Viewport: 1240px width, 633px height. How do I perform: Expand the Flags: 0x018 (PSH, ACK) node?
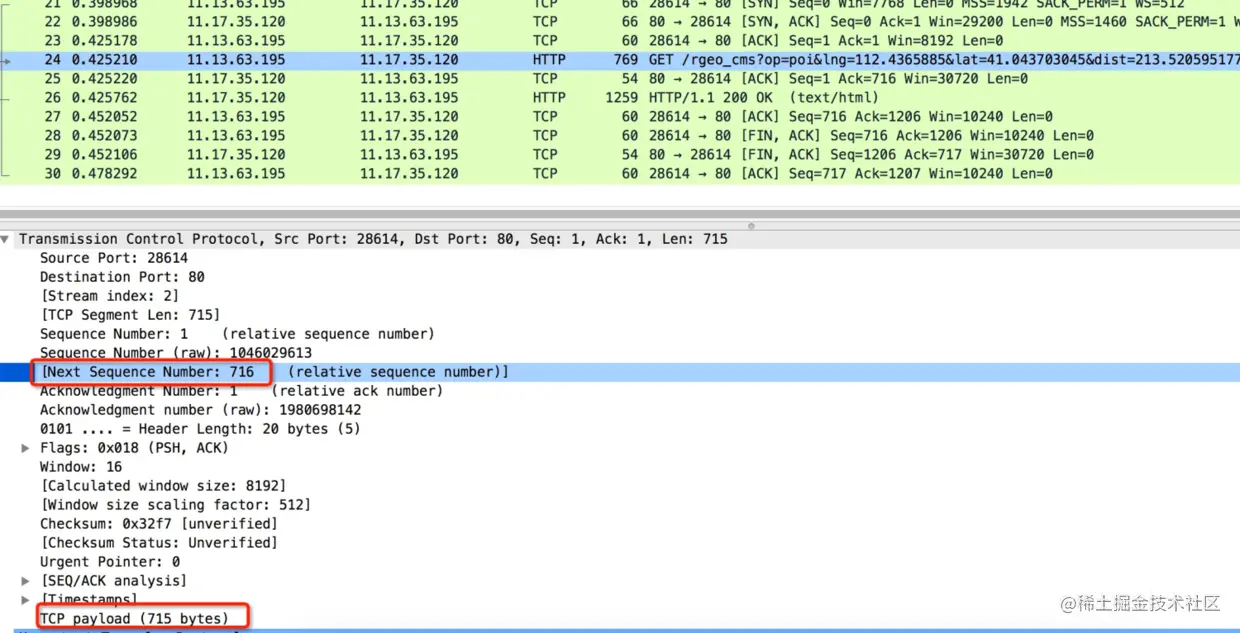26,448
